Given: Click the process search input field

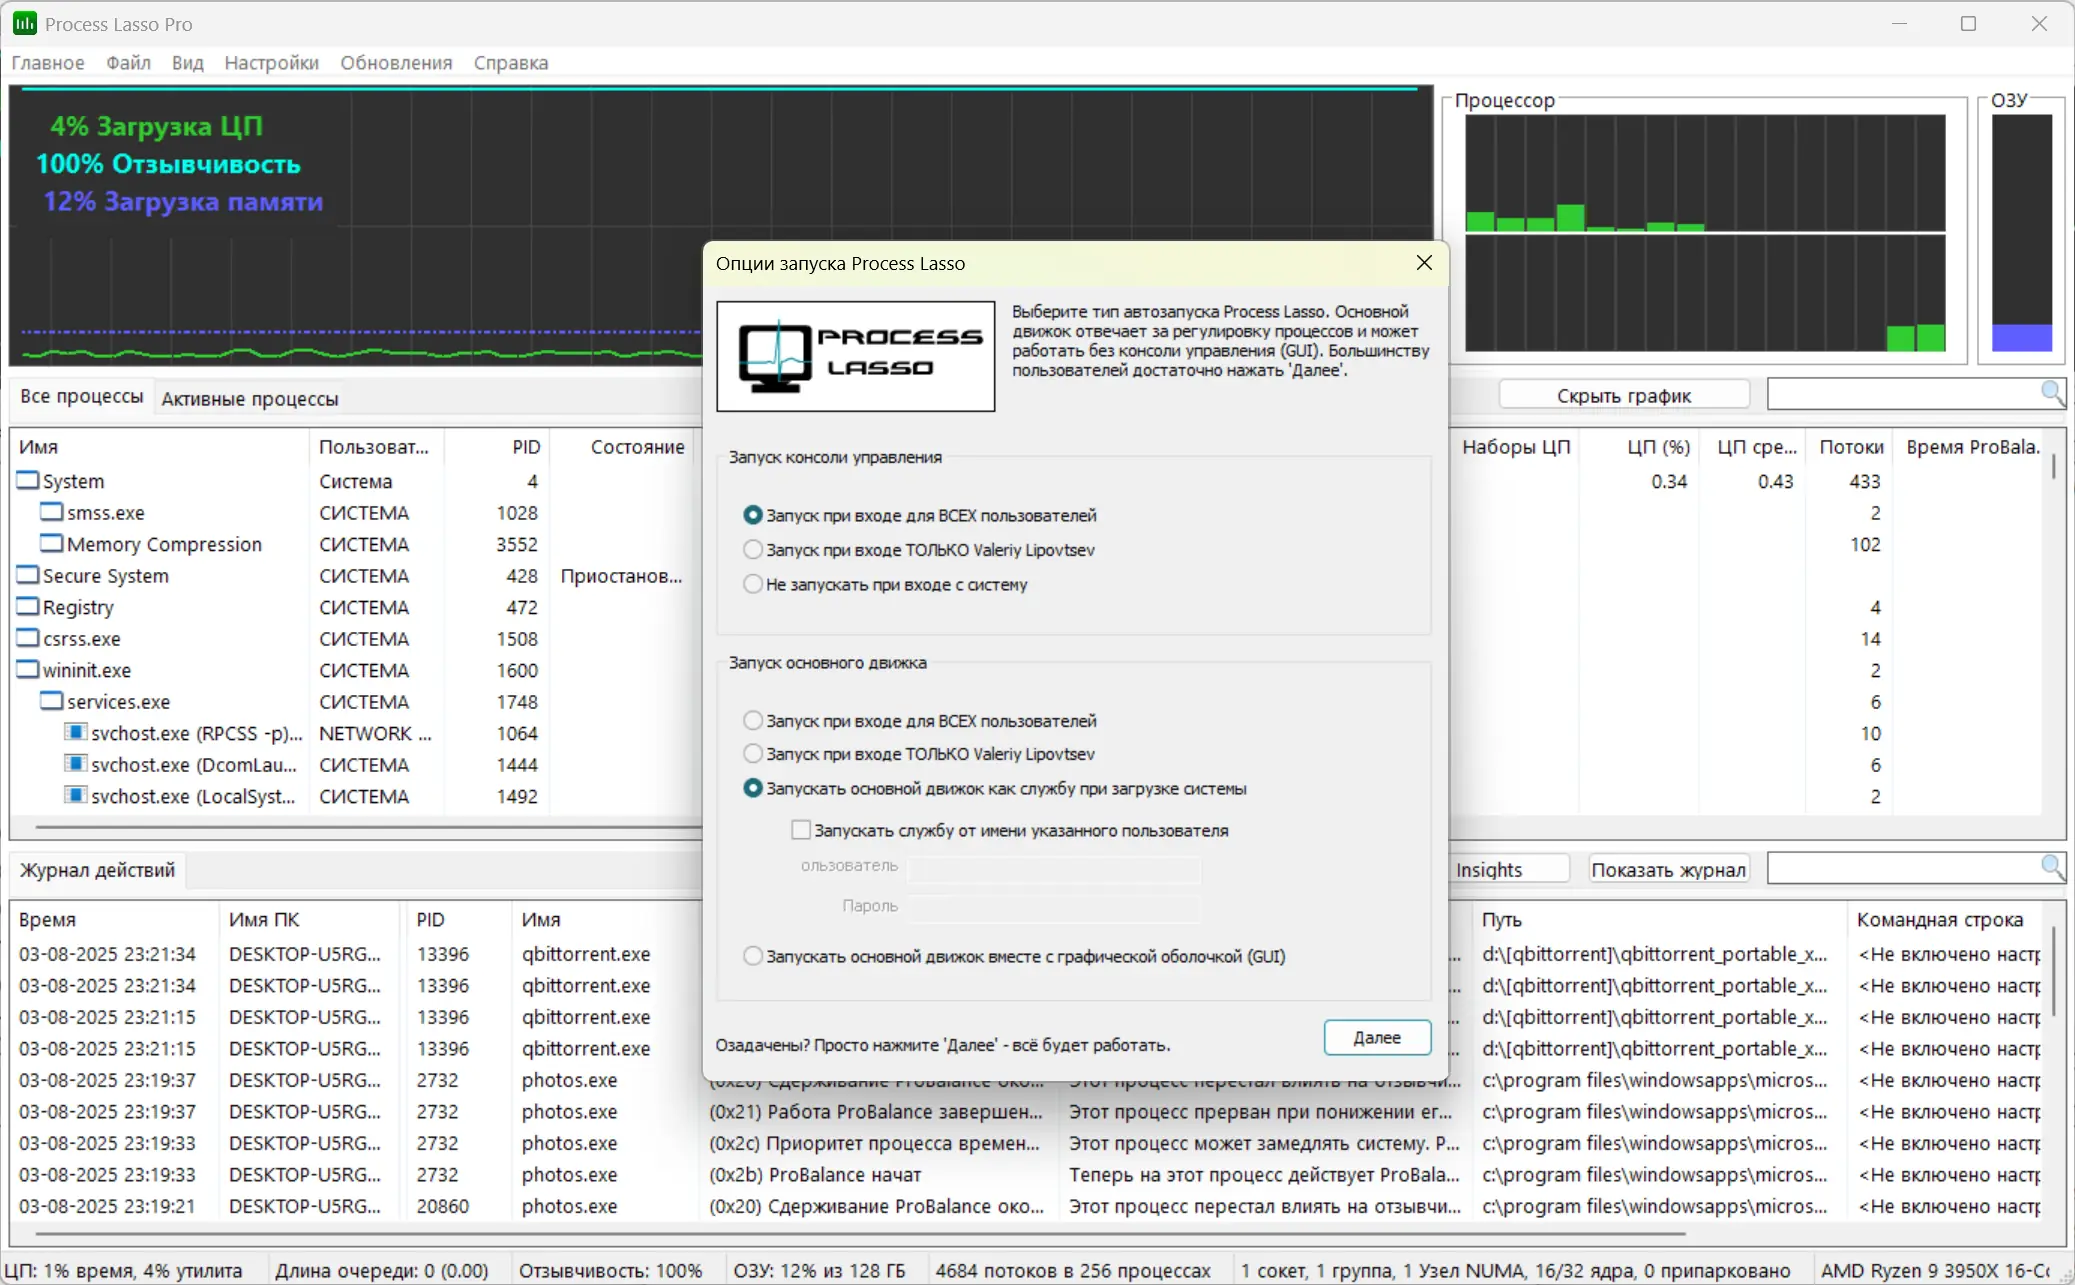Looking at the screenshot, I should (x=1902, y=394).
